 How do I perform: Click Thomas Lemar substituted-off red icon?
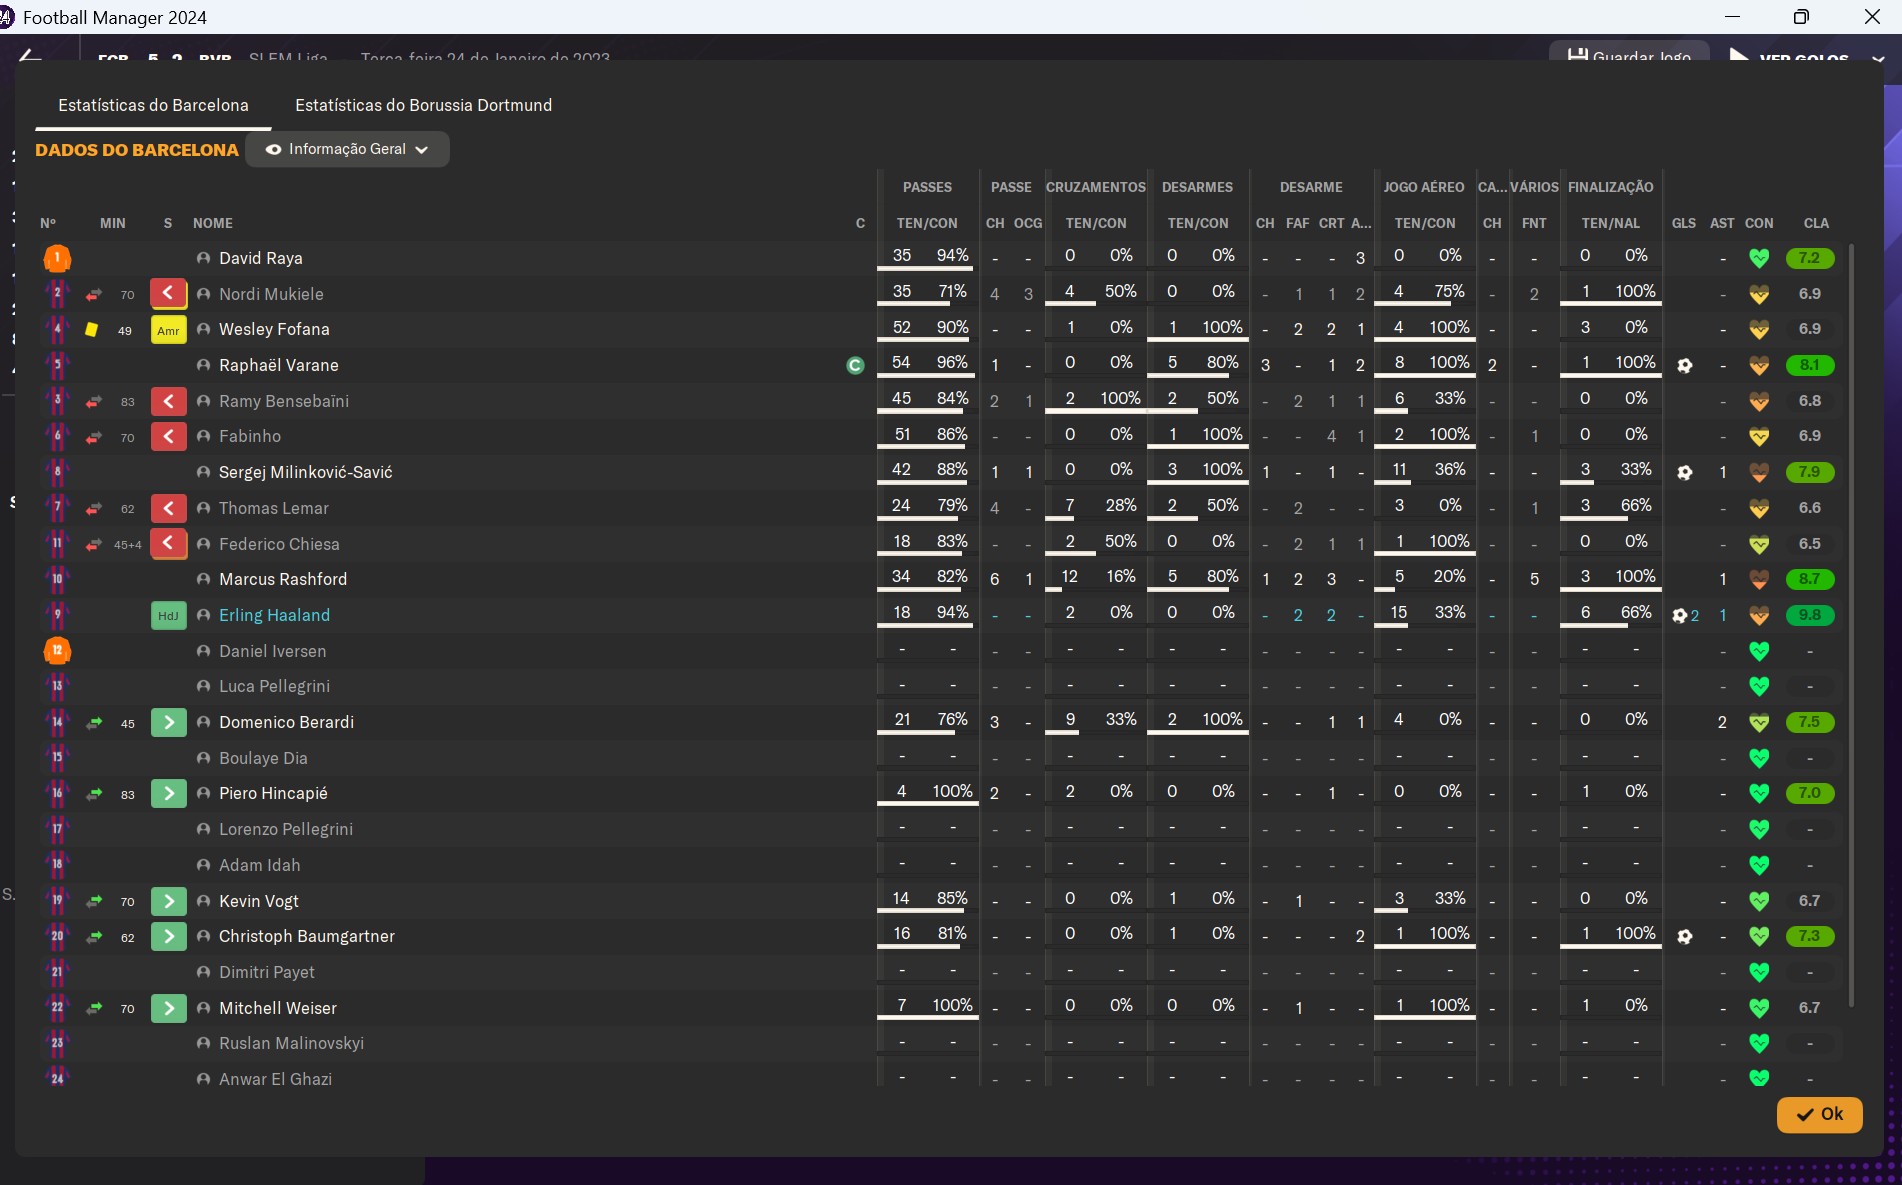click(169, 508)
